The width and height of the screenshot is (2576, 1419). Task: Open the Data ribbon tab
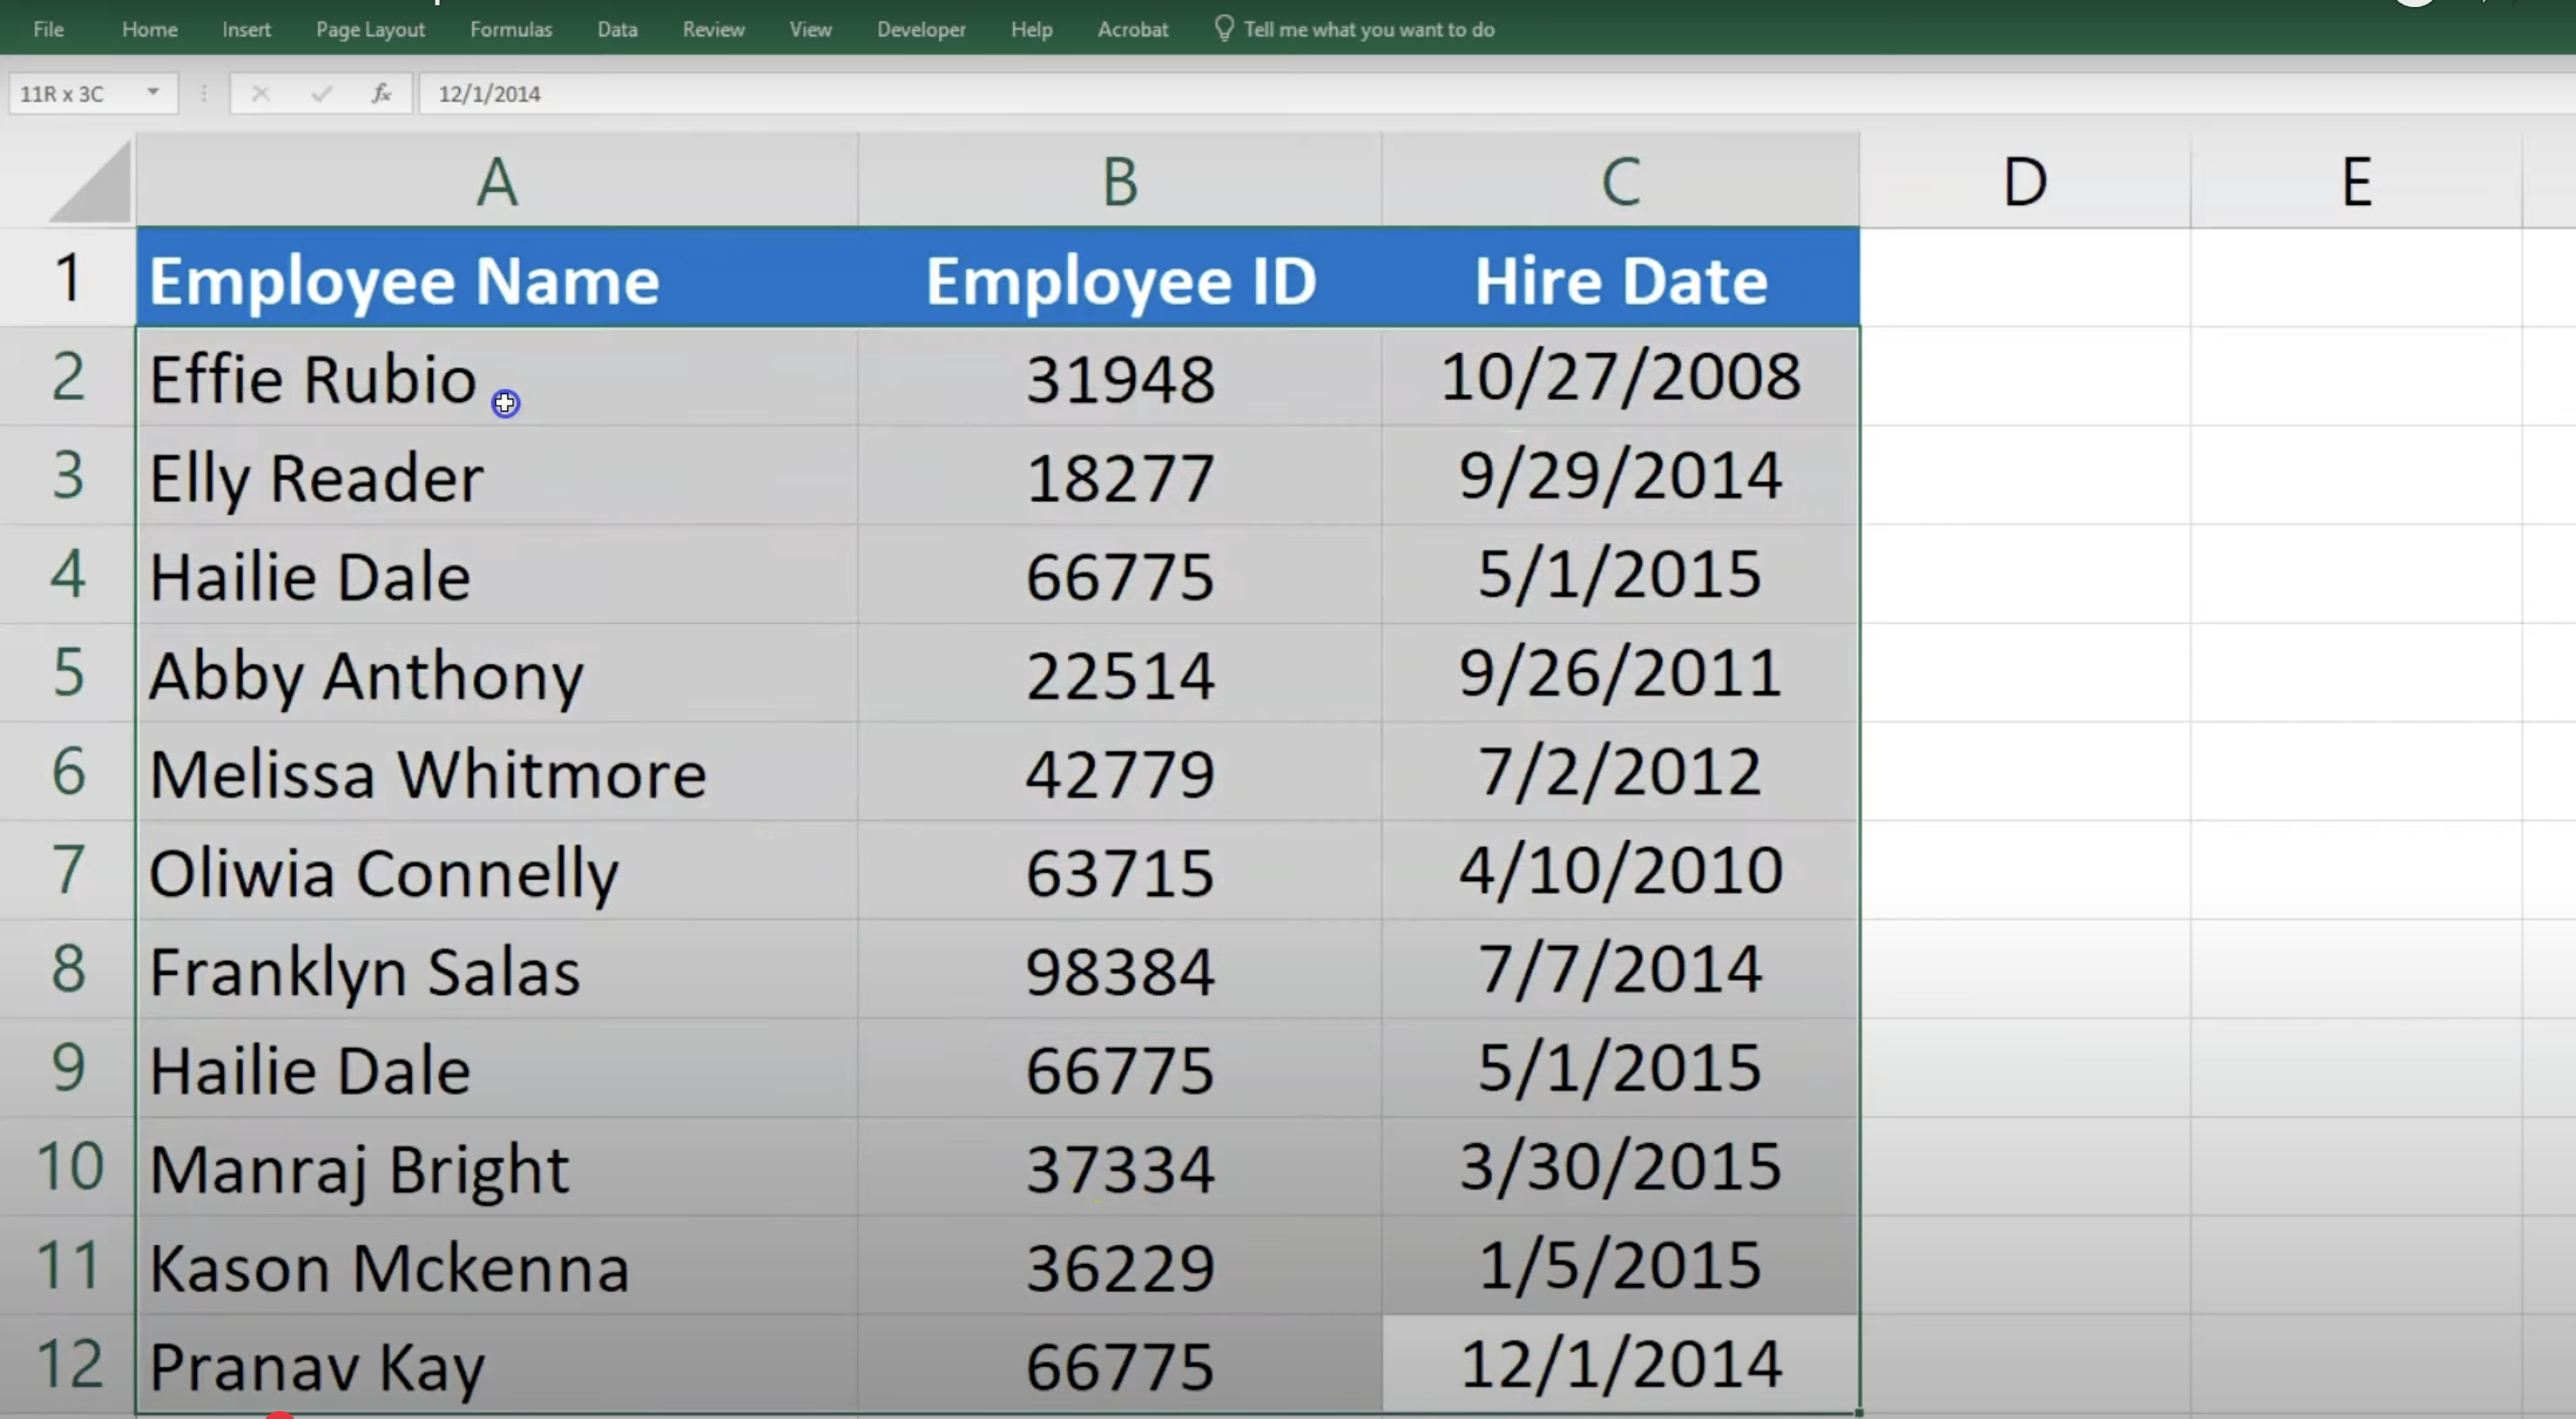click(617, 30)
